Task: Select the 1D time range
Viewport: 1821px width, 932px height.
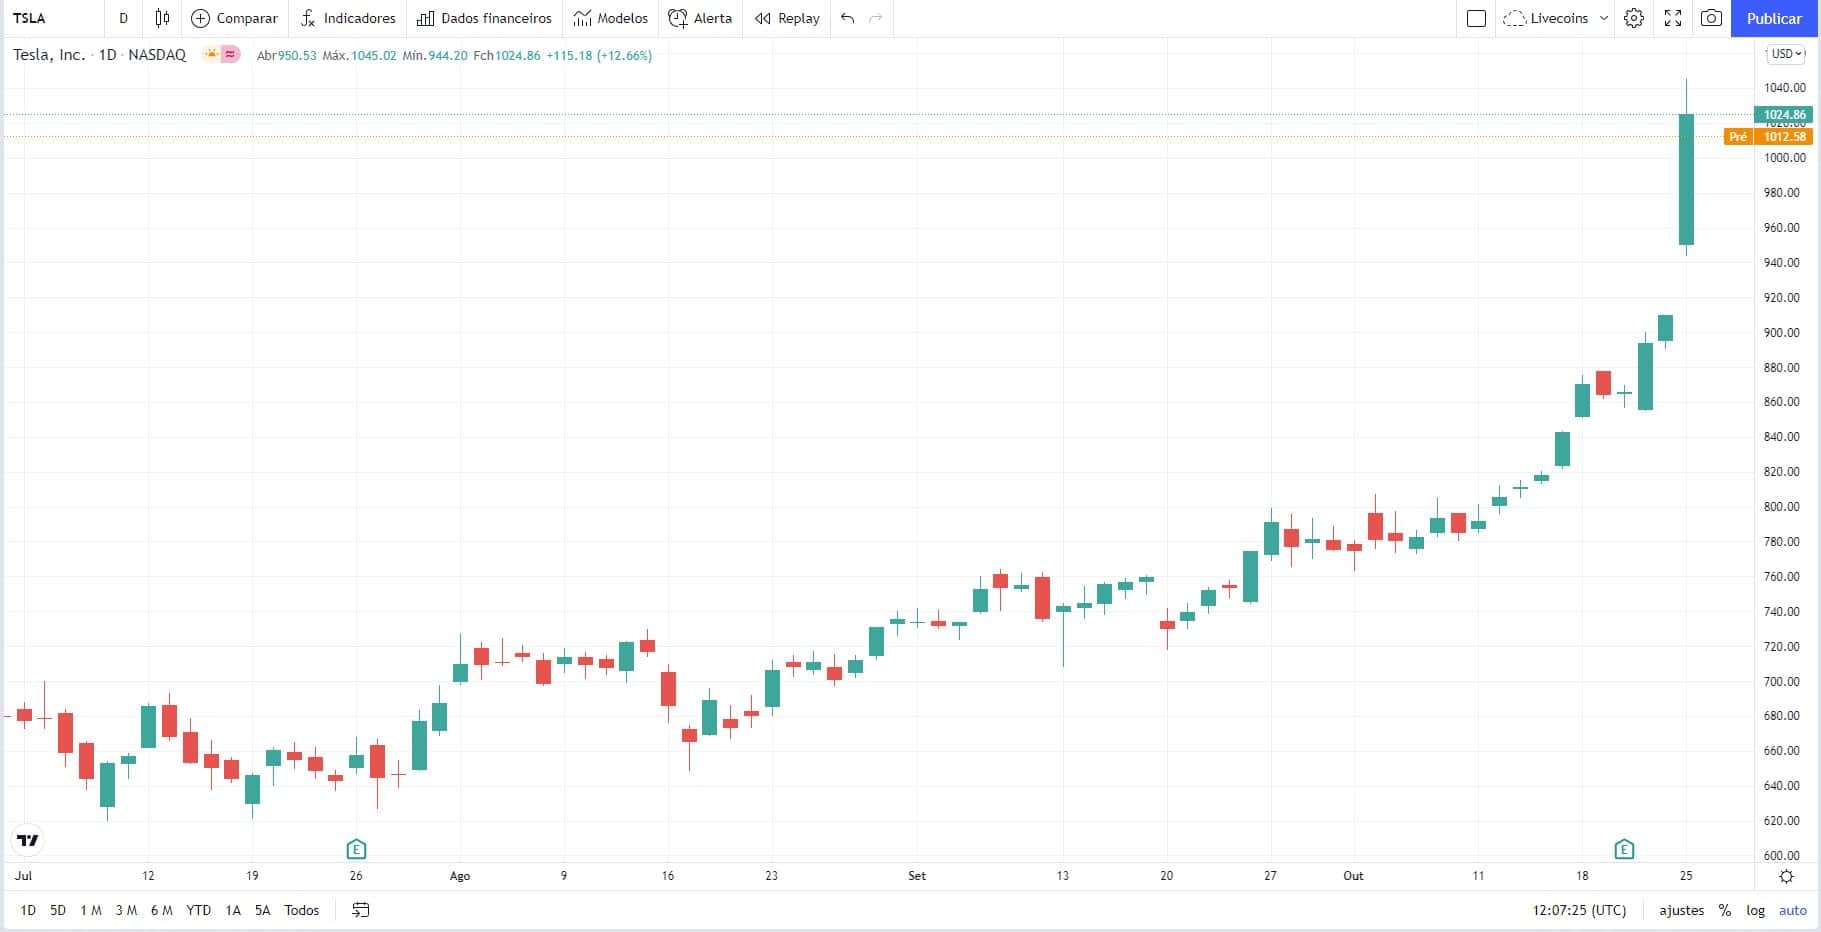Action: pos(28,910)
